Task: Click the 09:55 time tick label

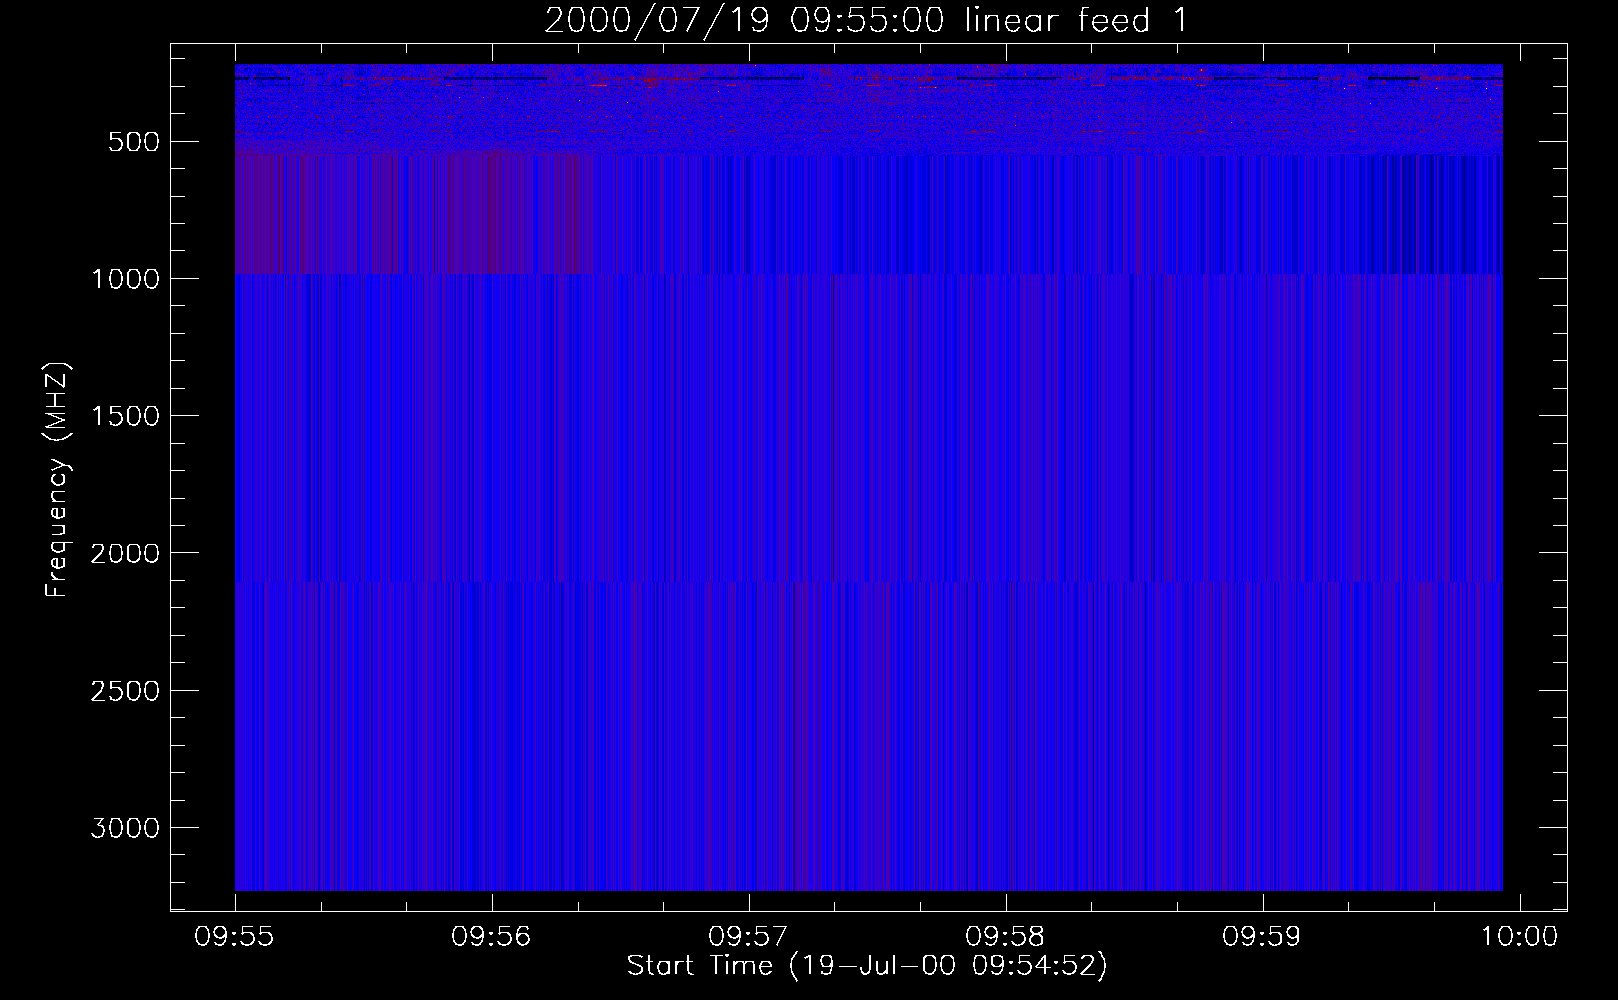Action: pos(234,937)
